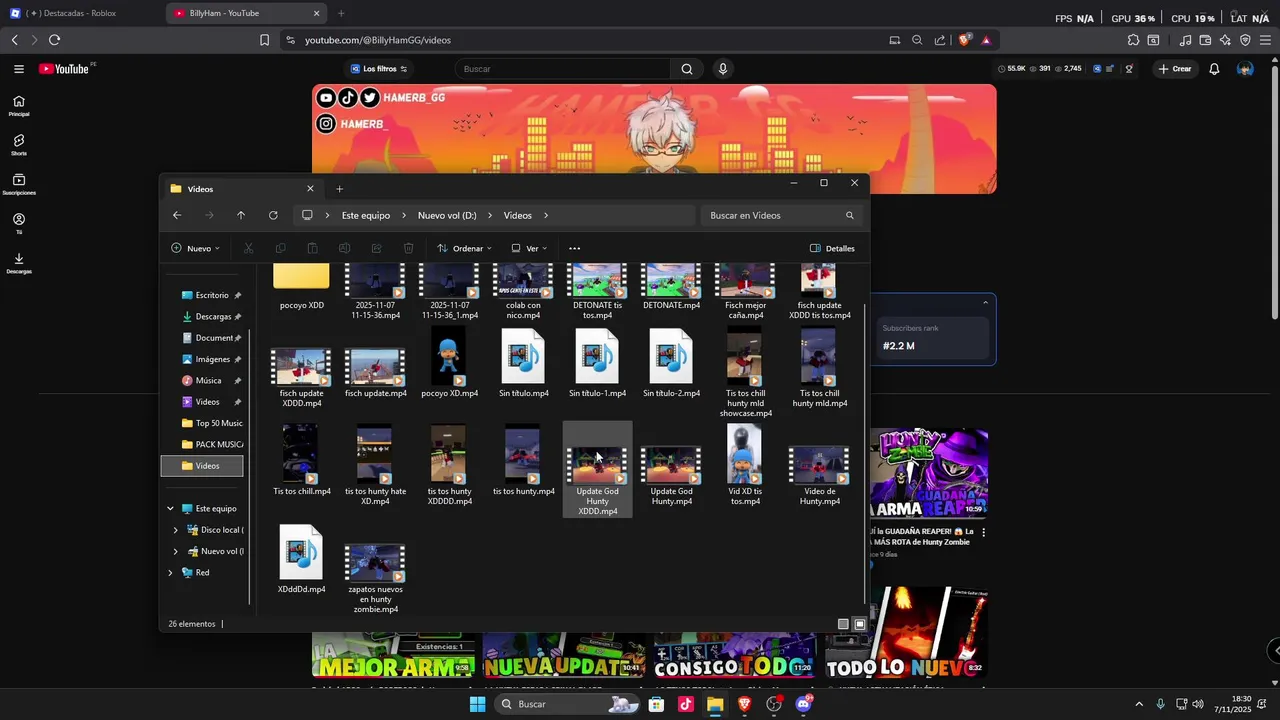Open Escritorio in Explorer quick access
The height and width of the screenshot is (720, 1280).
pos(211,296)
